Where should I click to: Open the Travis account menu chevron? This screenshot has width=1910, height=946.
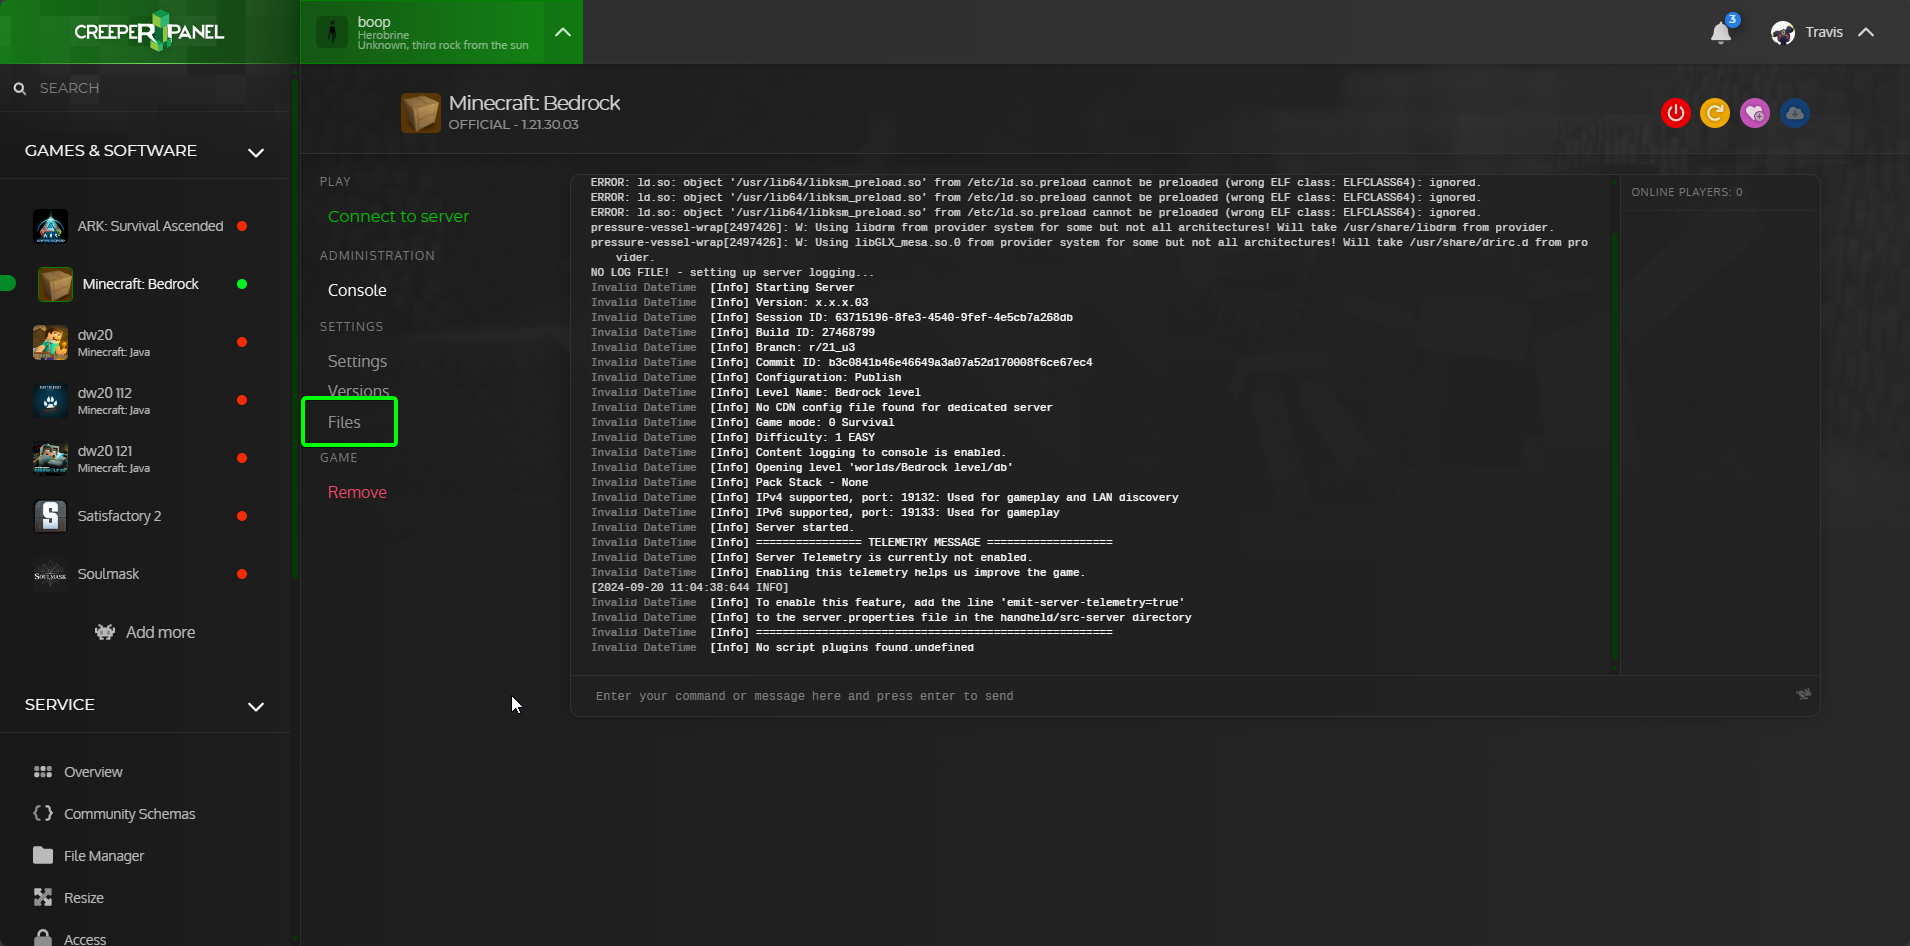pos(1866,32)
